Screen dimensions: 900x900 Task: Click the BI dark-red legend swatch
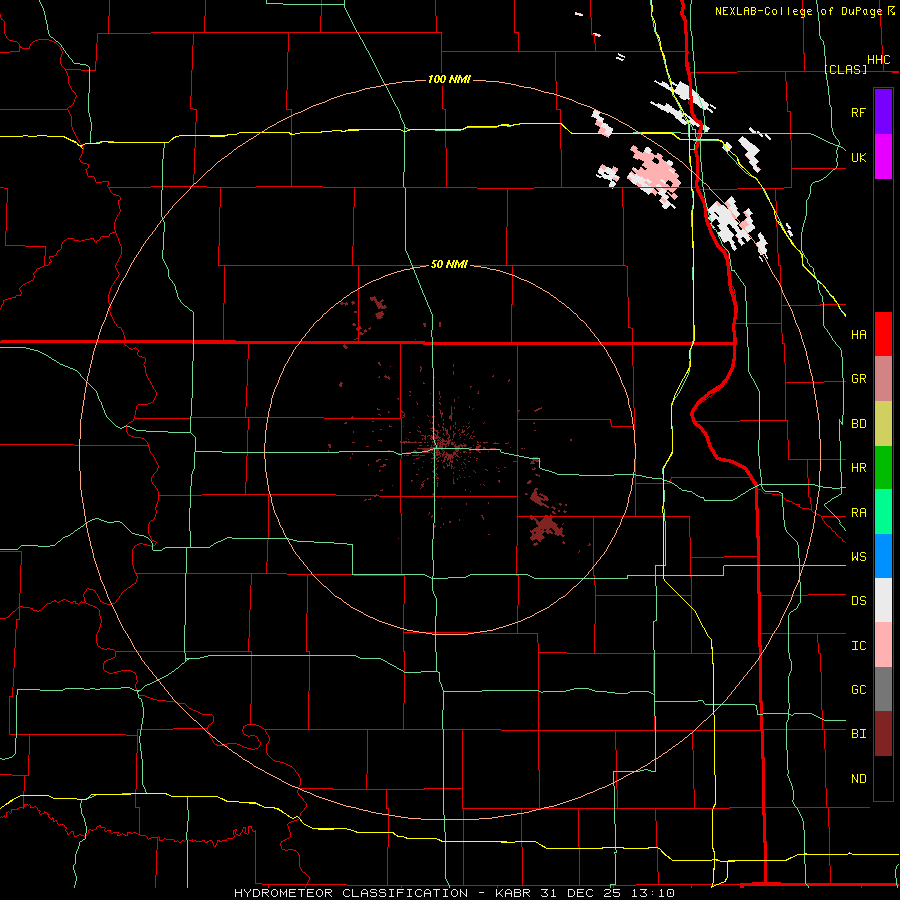883,734
